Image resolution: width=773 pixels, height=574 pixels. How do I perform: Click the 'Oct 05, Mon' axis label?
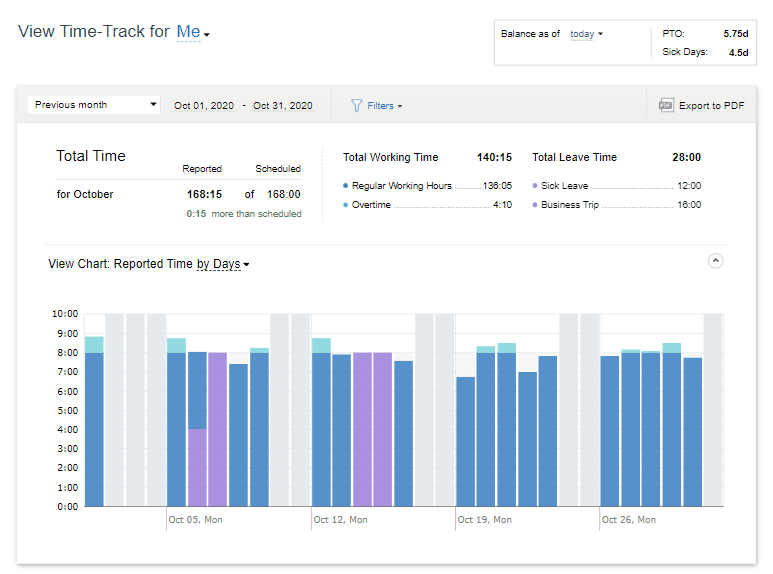tap(195, 520)
